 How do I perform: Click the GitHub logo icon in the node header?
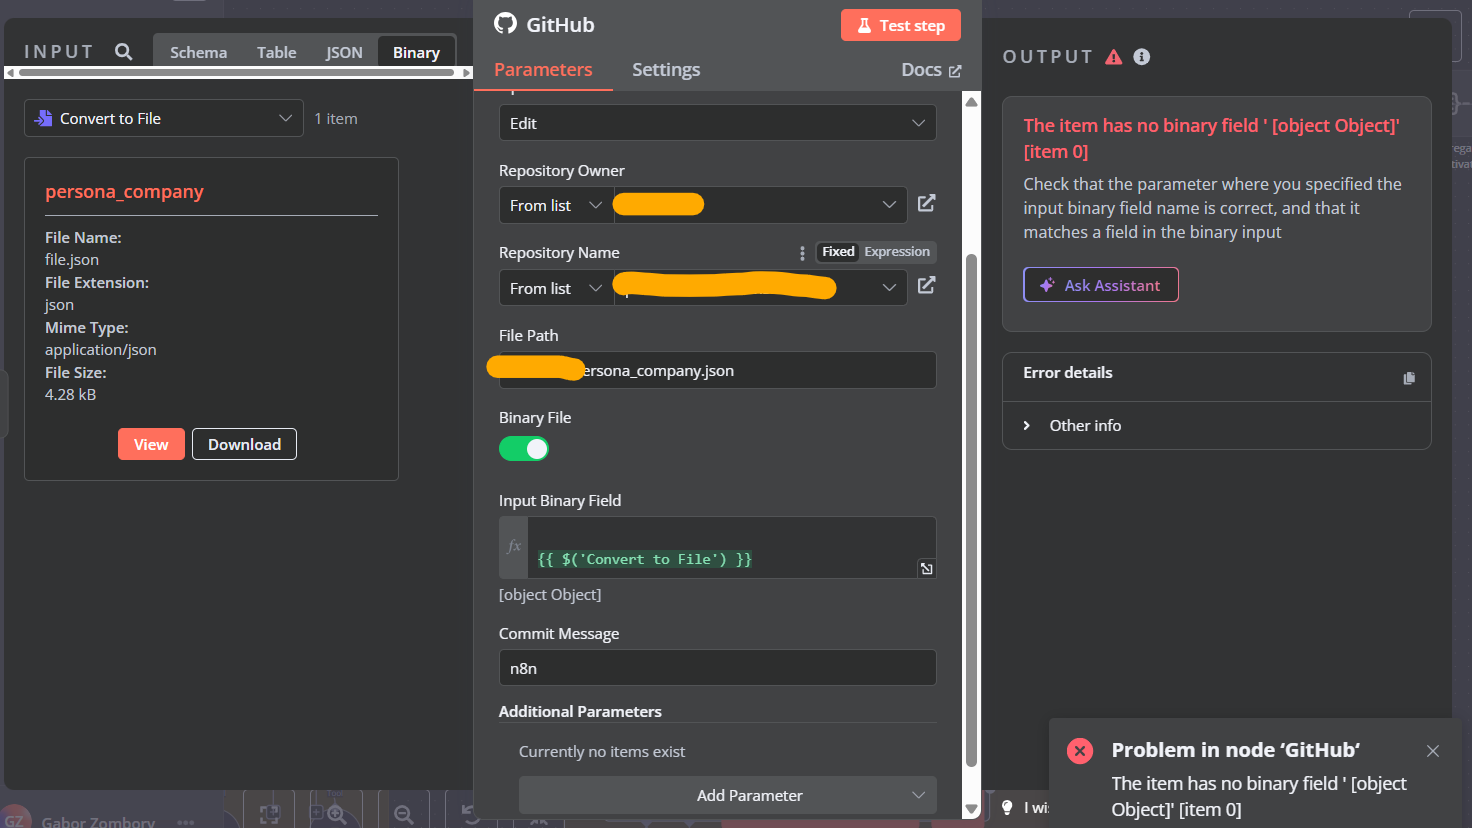pos(506,24)
